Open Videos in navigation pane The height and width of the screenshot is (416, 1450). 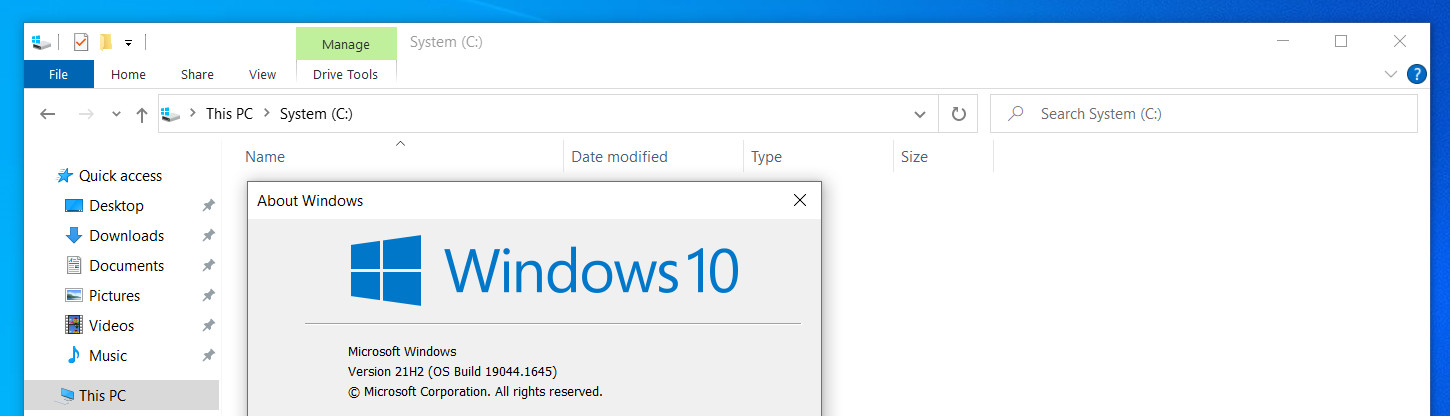111,326
